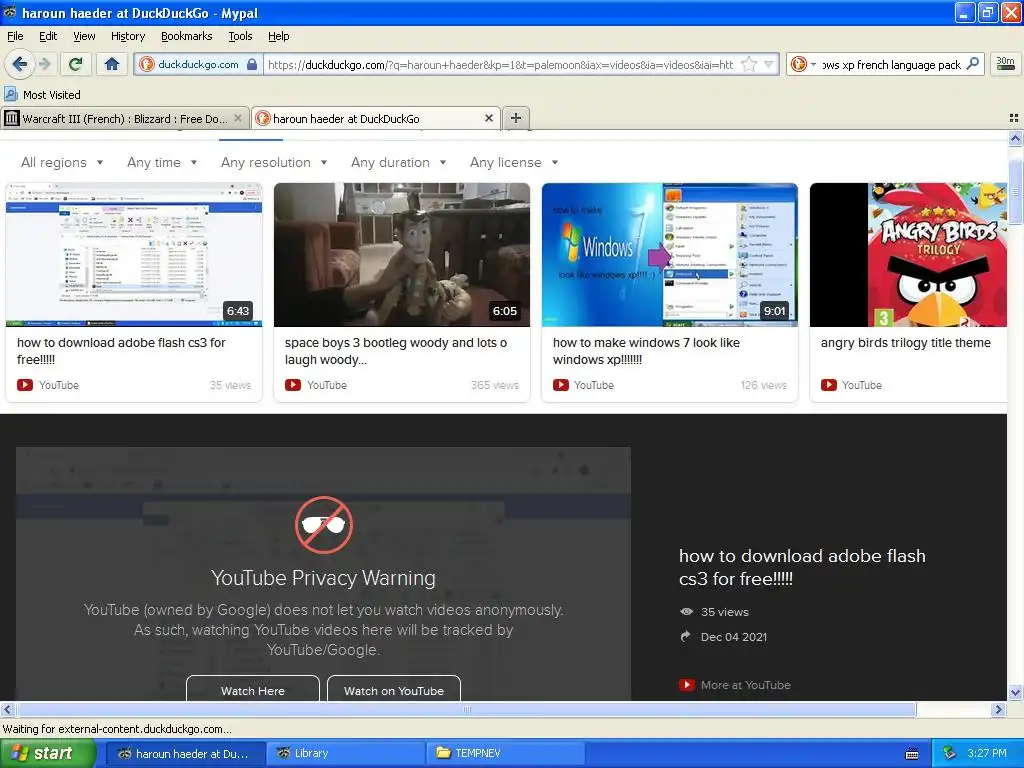Open the Bookmarks menu

point(187,36)
